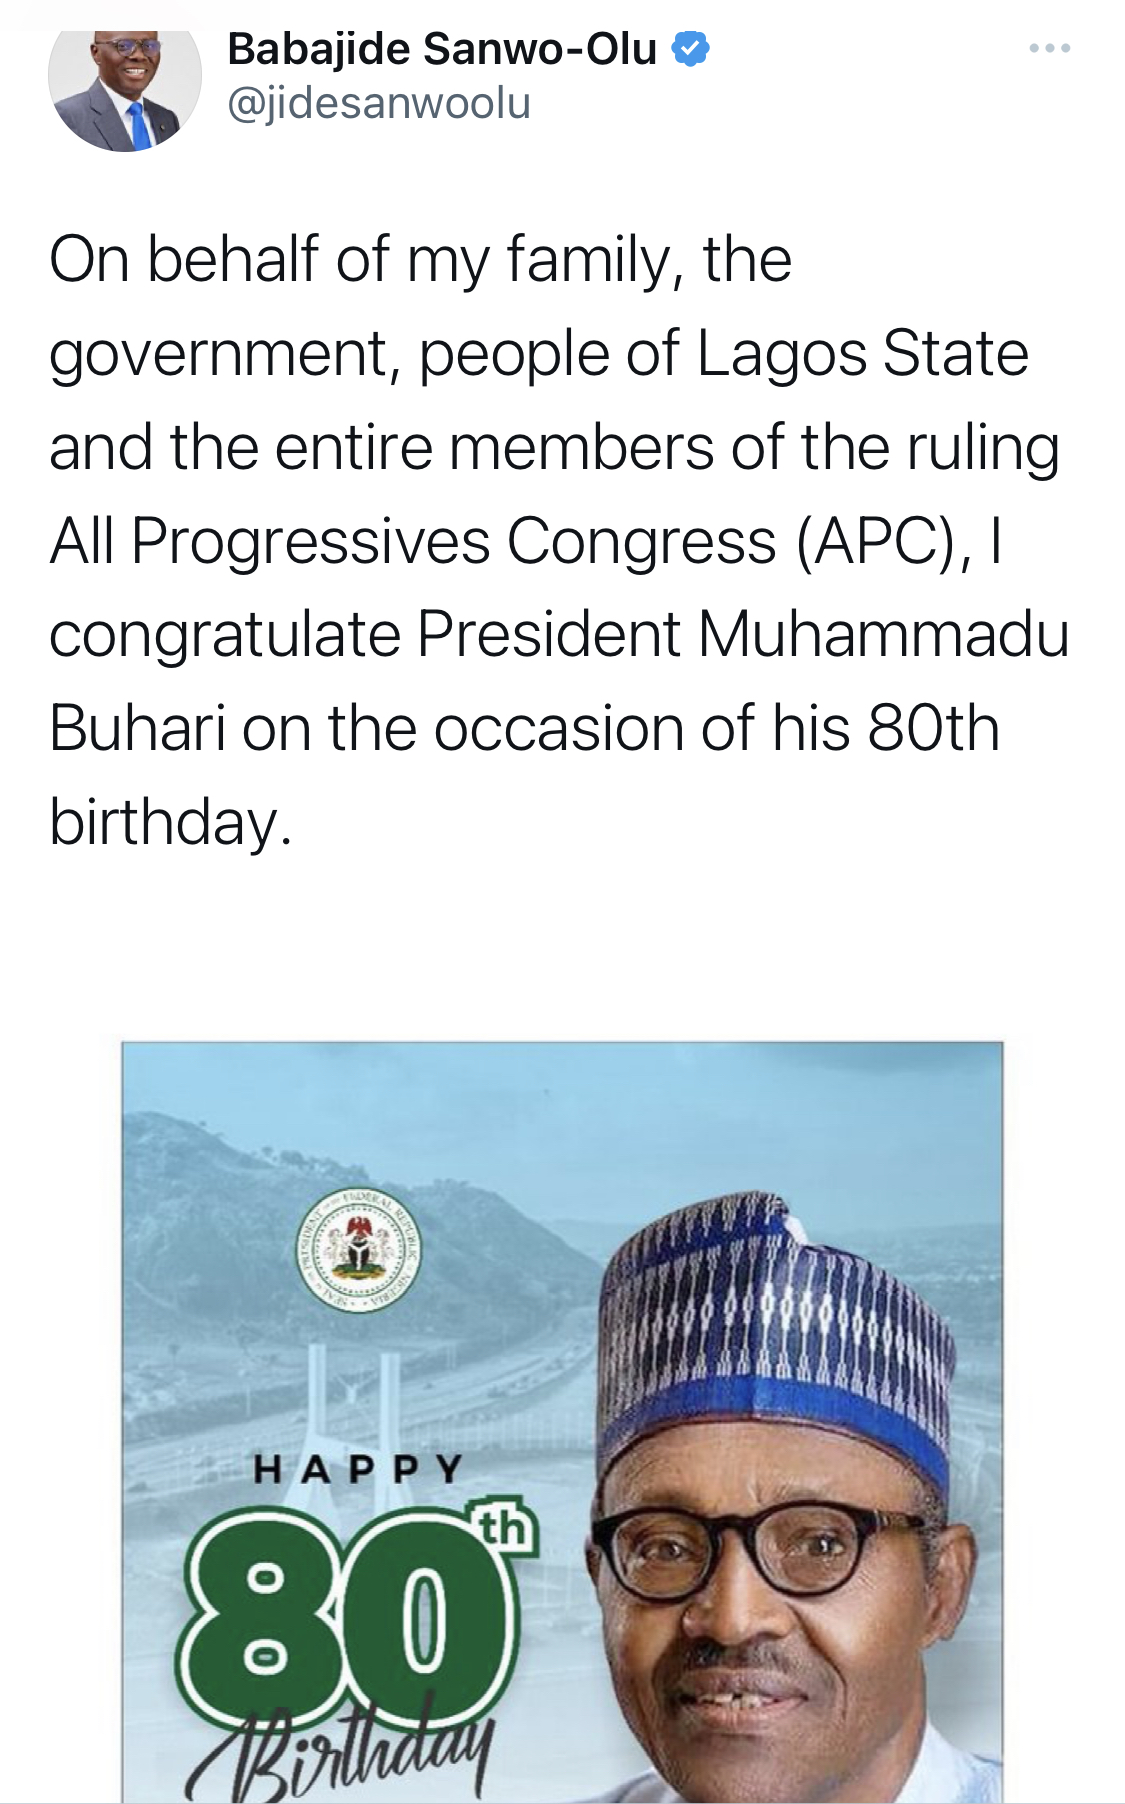Click the small 'th' superscript badge

pyautogui.click(x=504, y=1528)
